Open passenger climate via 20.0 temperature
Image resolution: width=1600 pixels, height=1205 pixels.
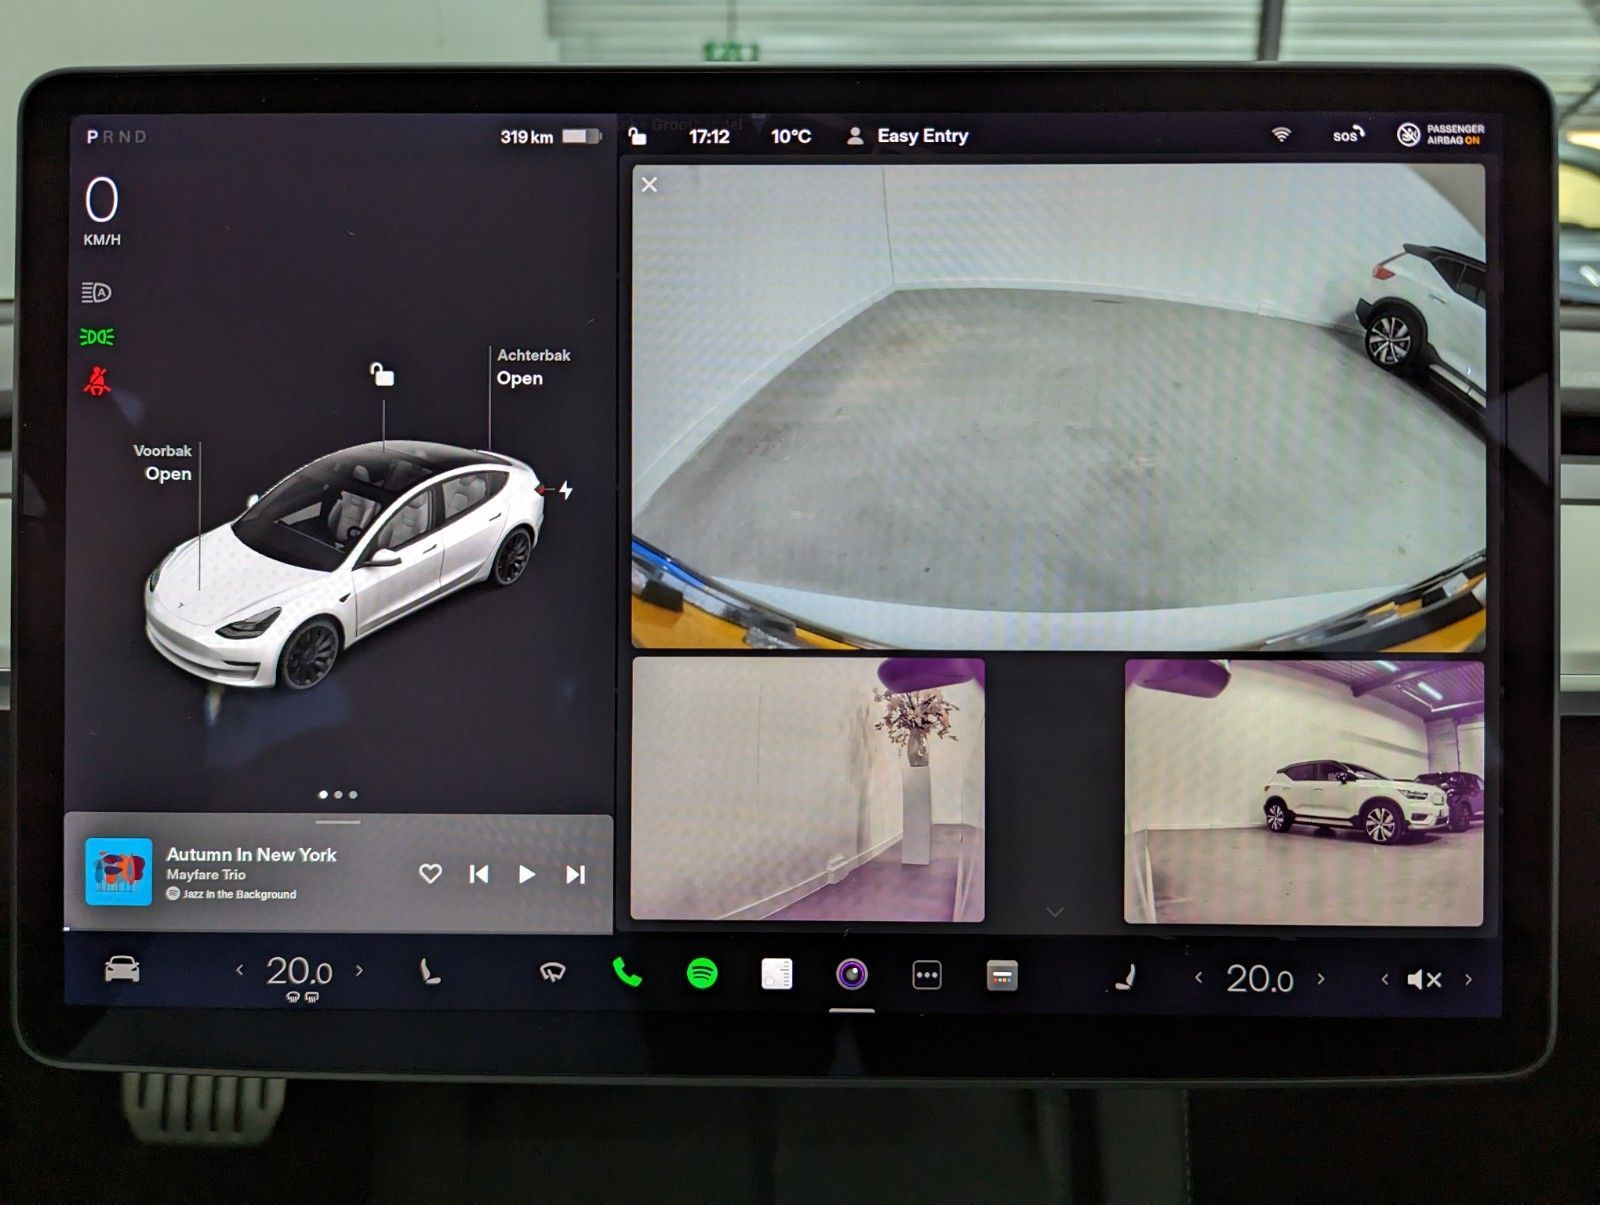(1260, 979)
